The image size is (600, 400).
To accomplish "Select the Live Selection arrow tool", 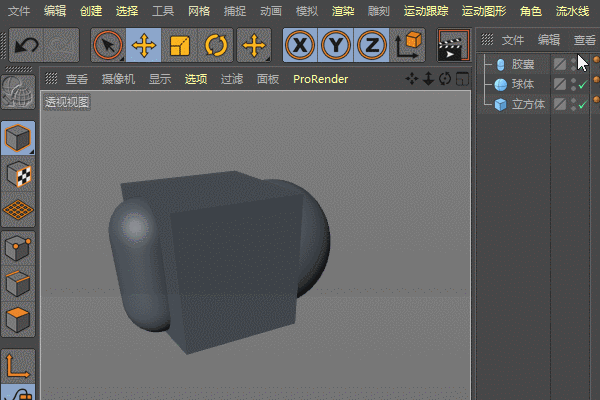I will (x=108, y=45).
